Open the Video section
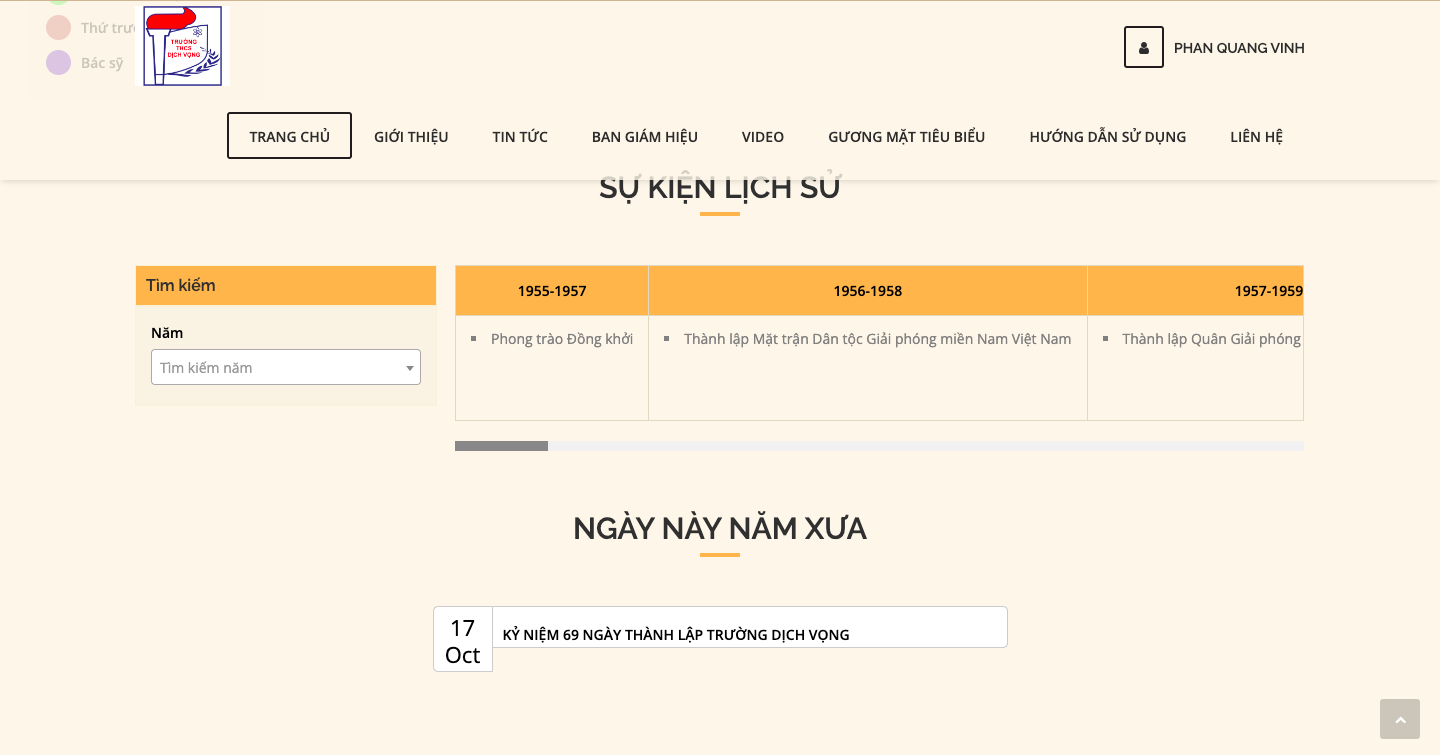Screen dimensions: 1440x755 pos(762,136)
